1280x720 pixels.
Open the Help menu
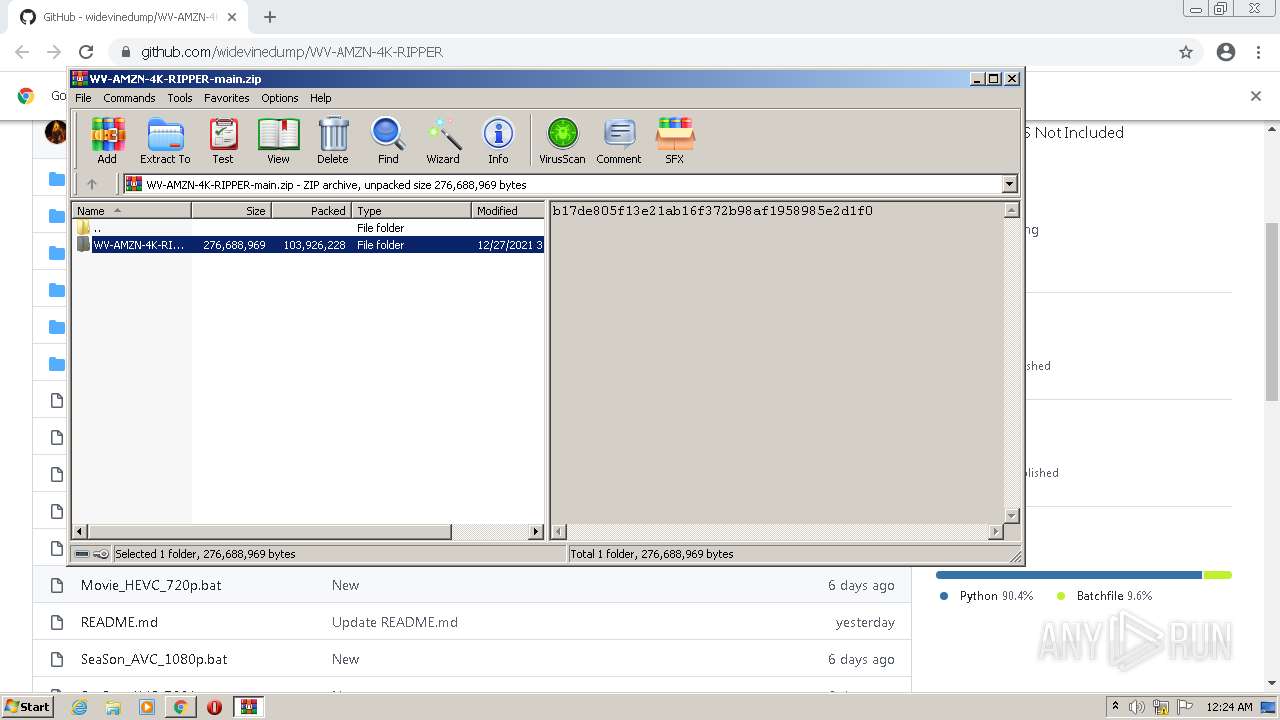point(320,98)
